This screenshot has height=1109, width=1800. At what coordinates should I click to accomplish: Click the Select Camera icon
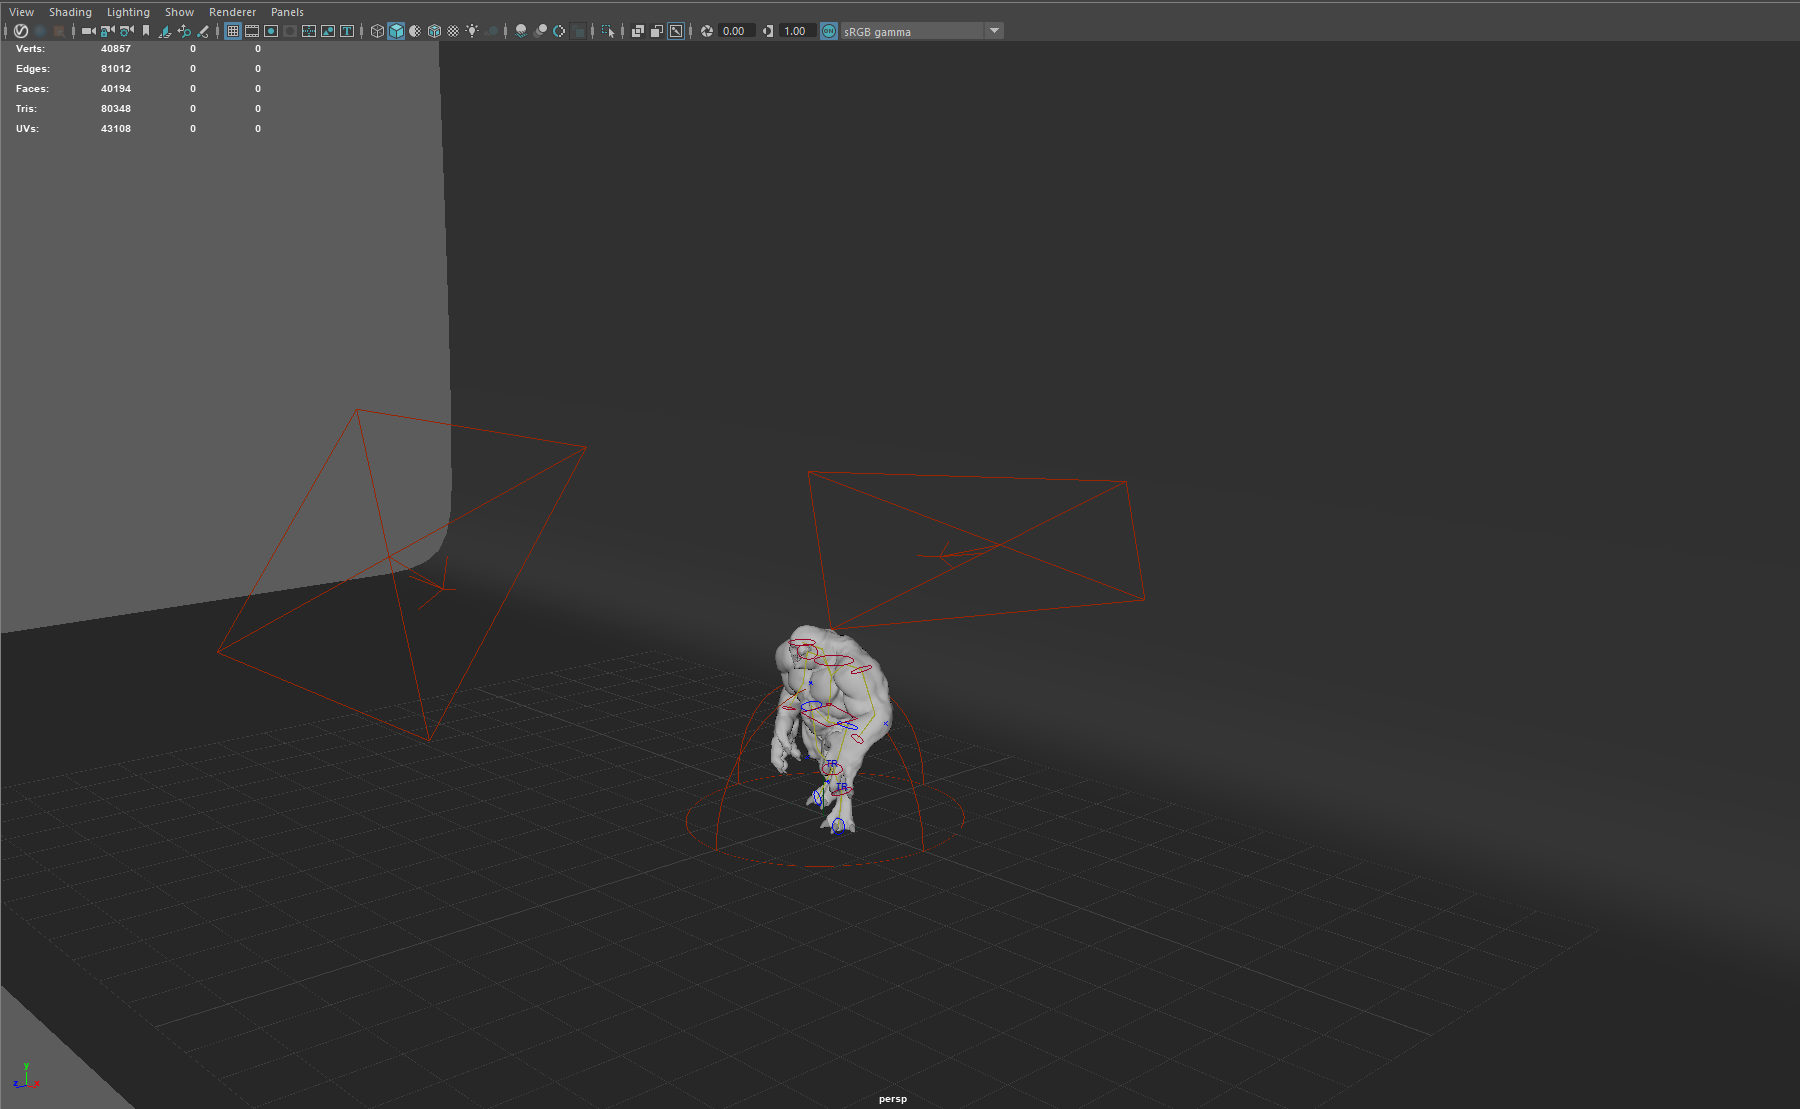pos(88,31)
